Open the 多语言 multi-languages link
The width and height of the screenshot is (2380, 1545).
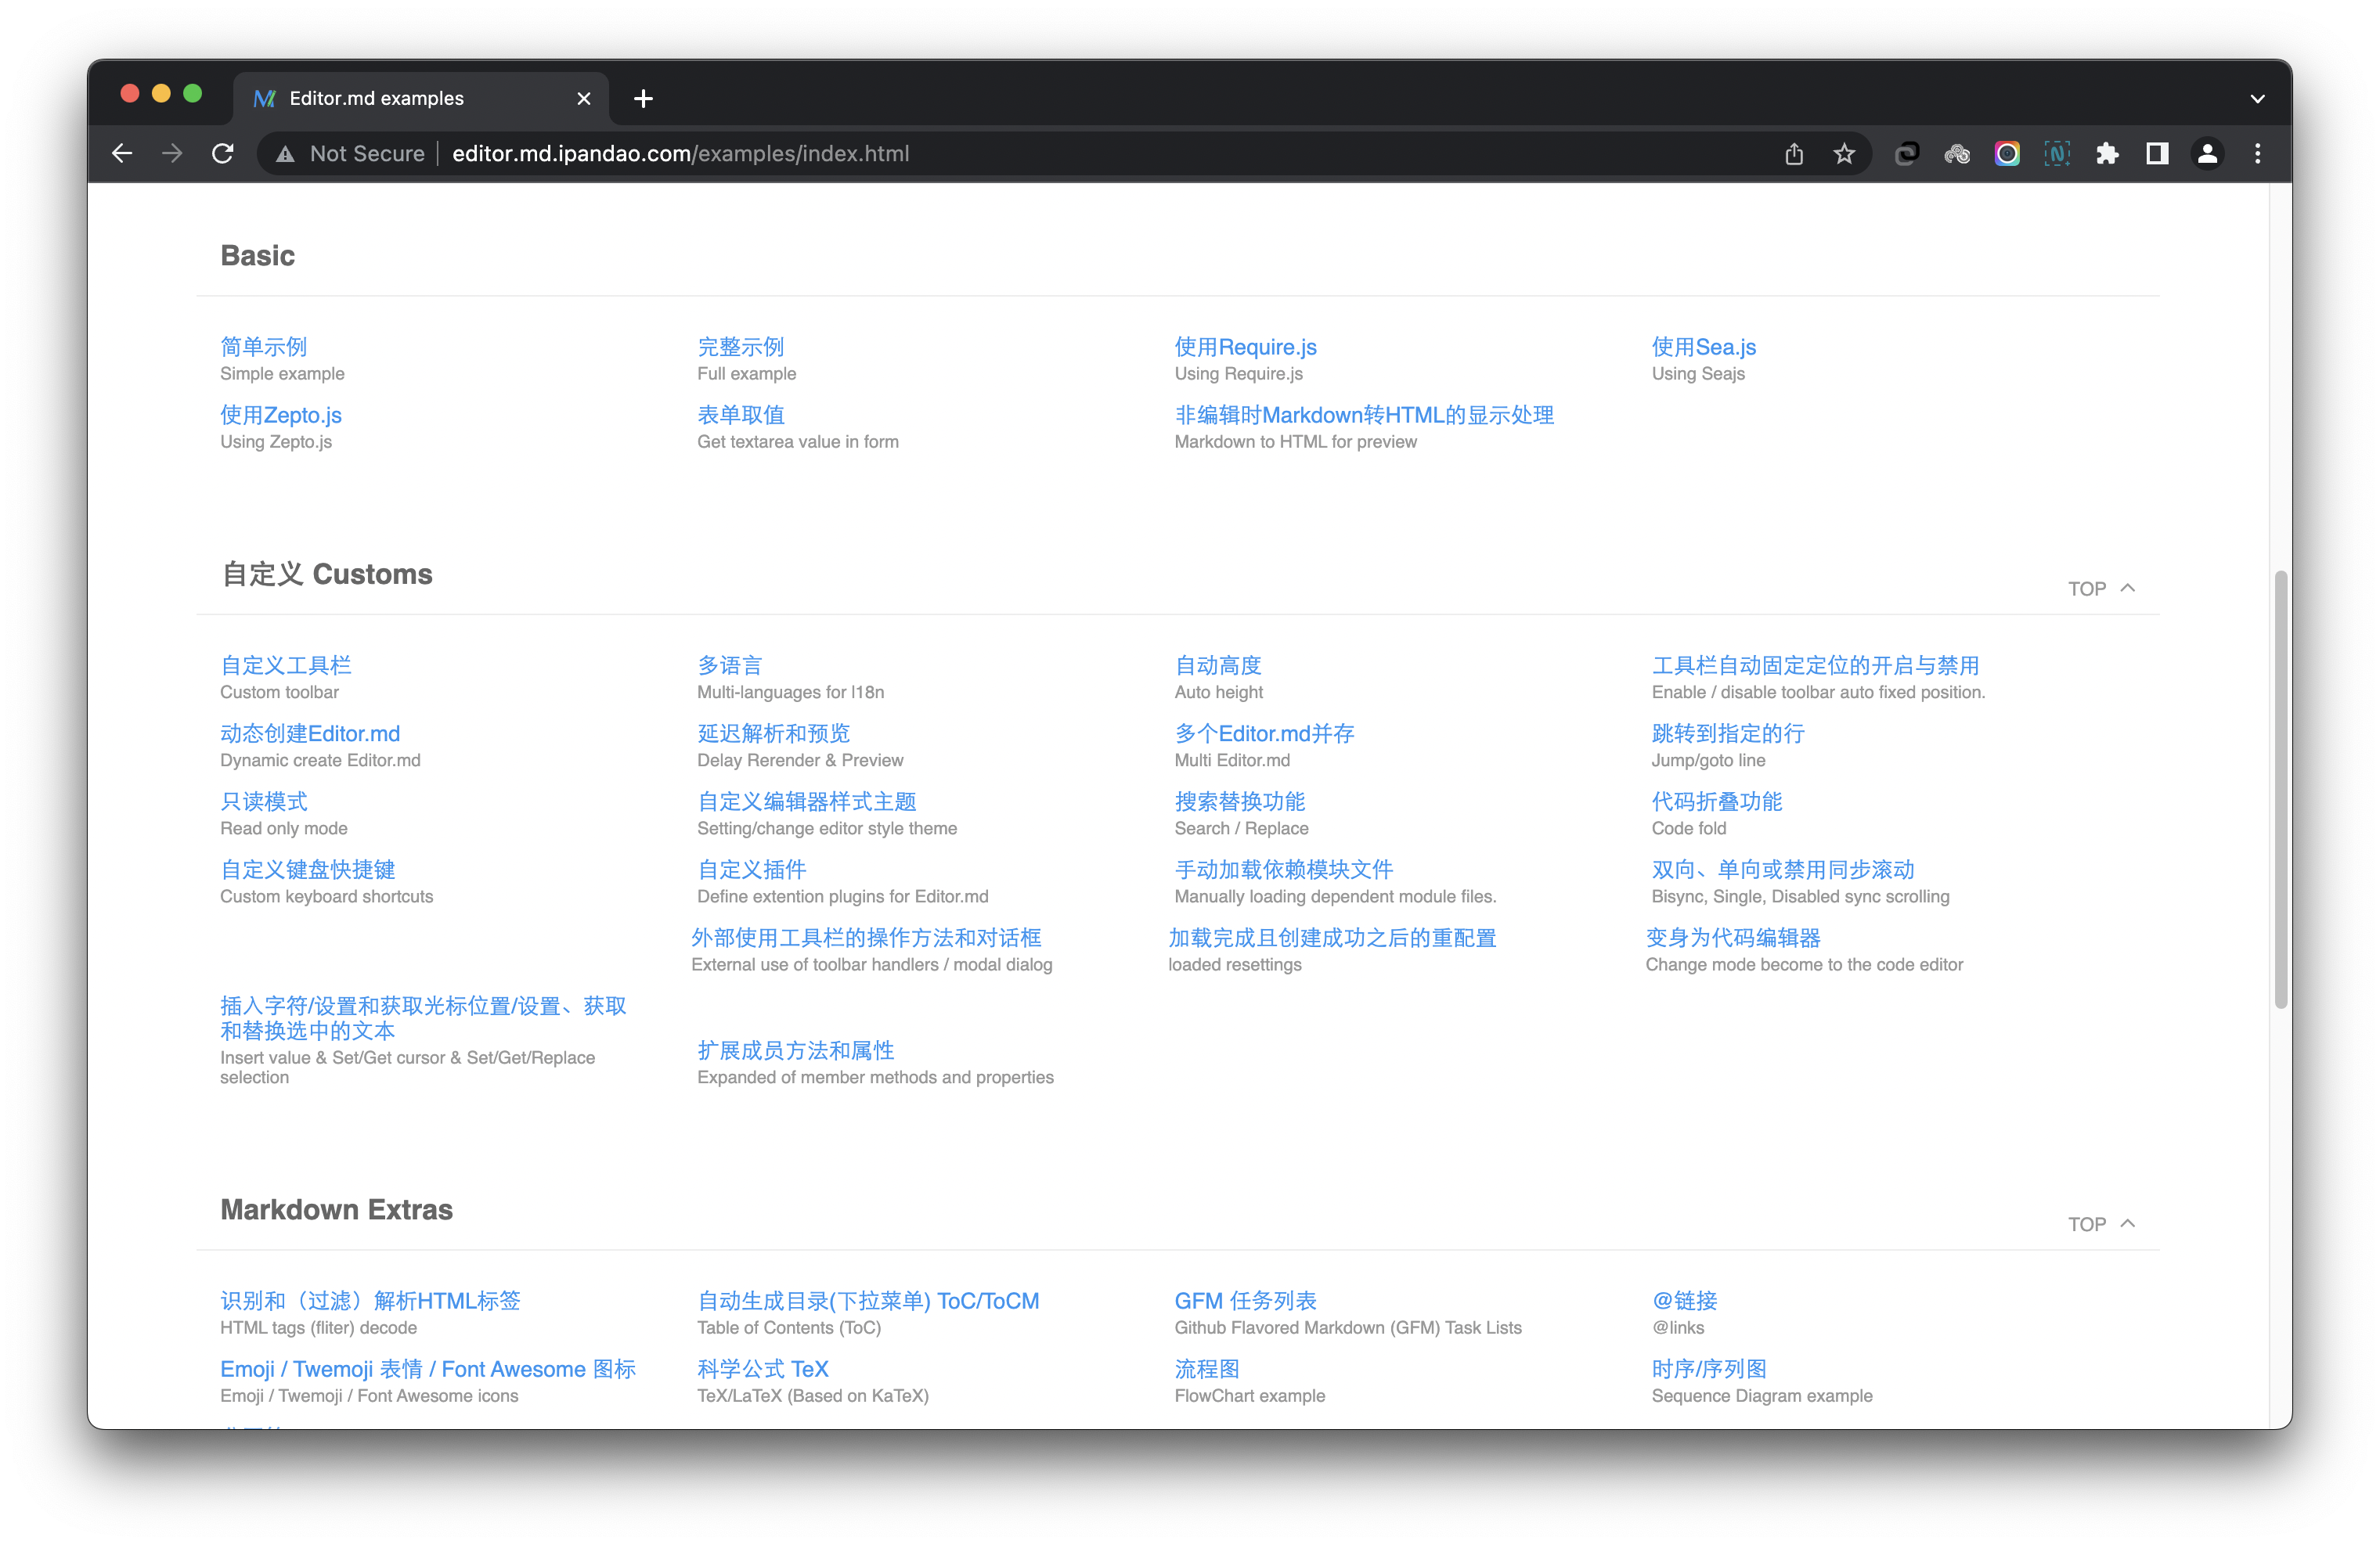(729, 665)
